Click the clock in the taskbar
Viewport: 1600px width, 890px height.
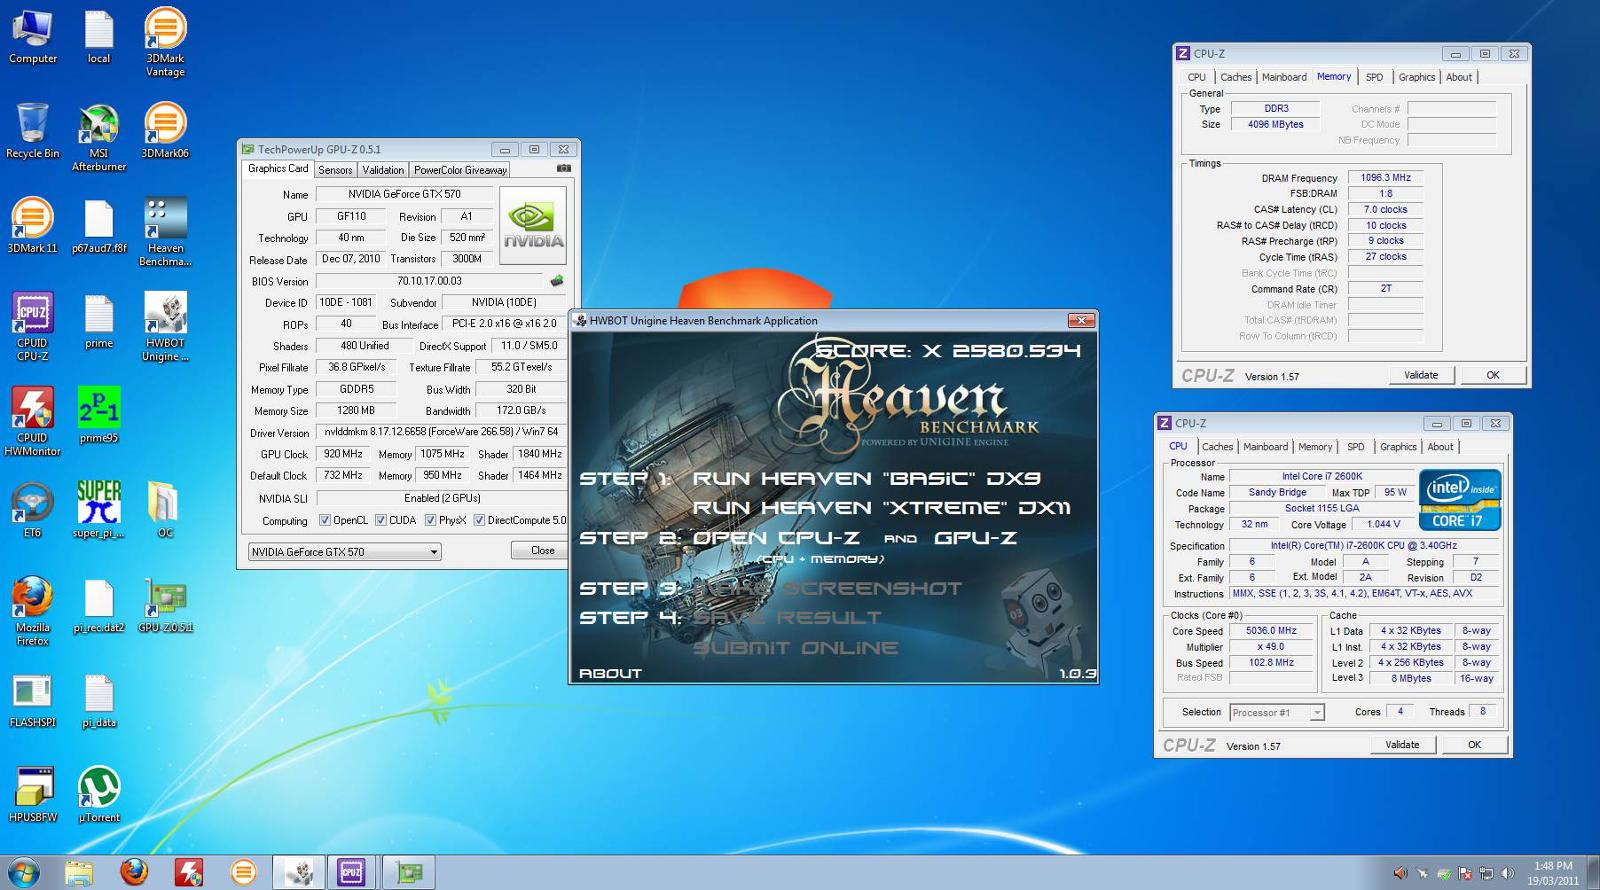(1552, 873)
